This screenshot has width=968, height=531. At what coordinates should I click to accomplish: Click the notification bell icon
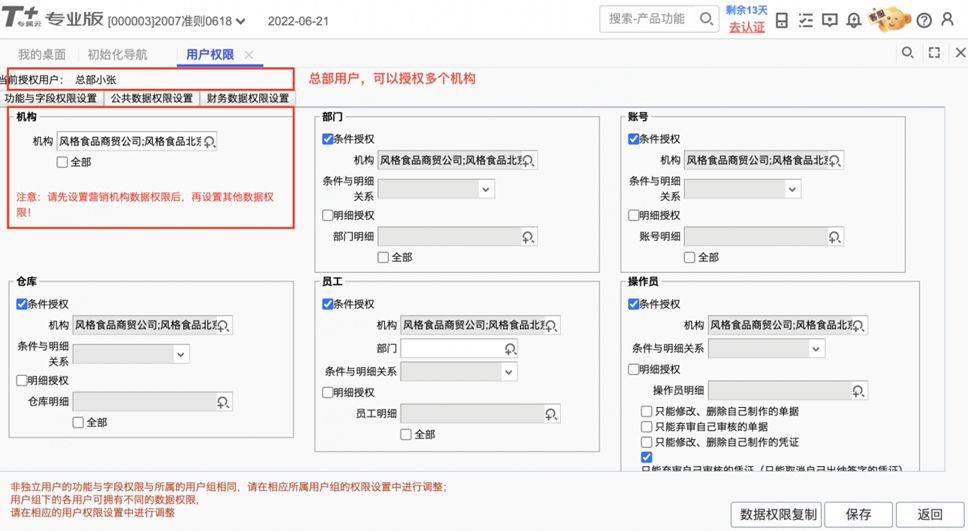854,20
